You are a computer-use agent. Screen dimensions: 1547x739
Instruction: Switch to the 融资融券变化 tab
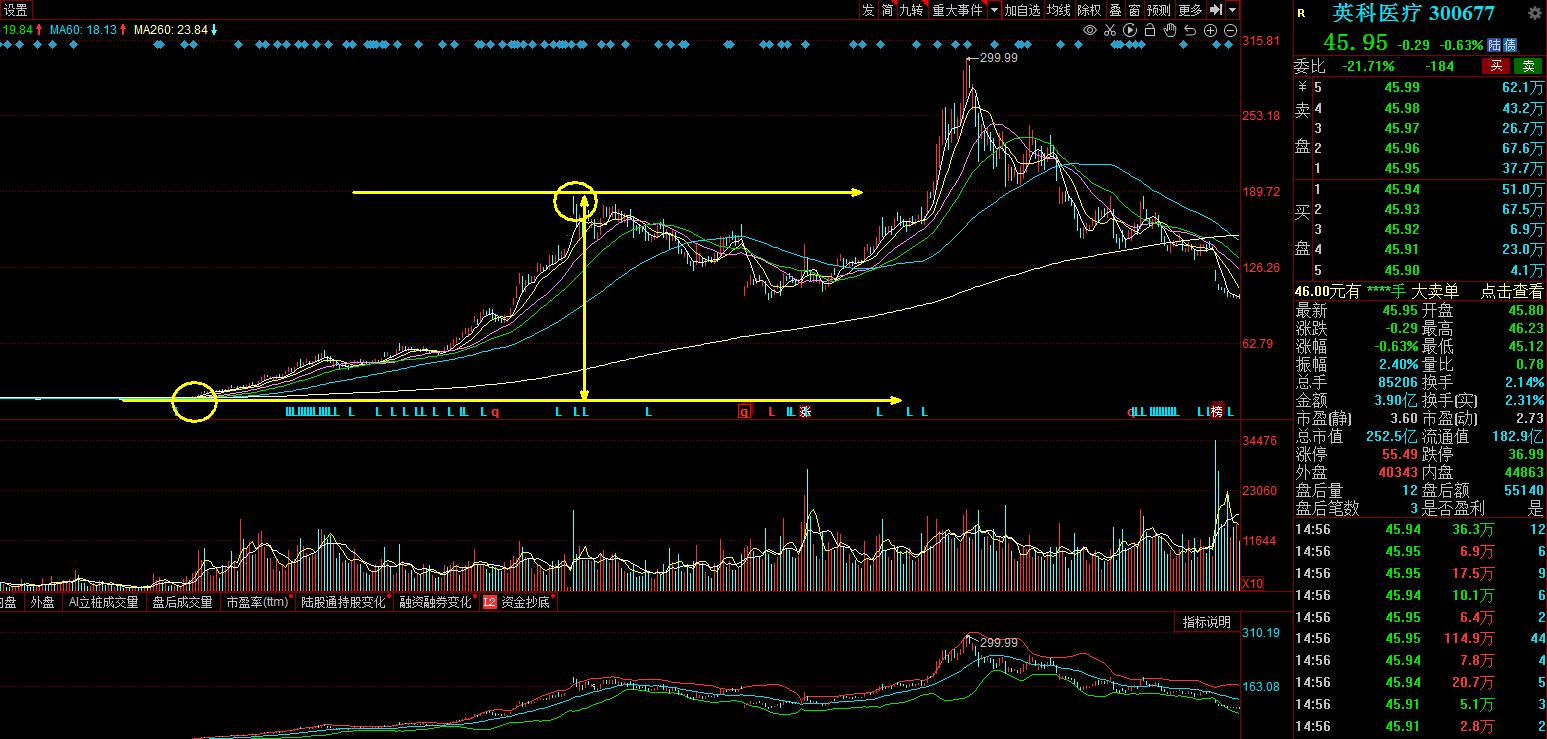click(435, 602)
